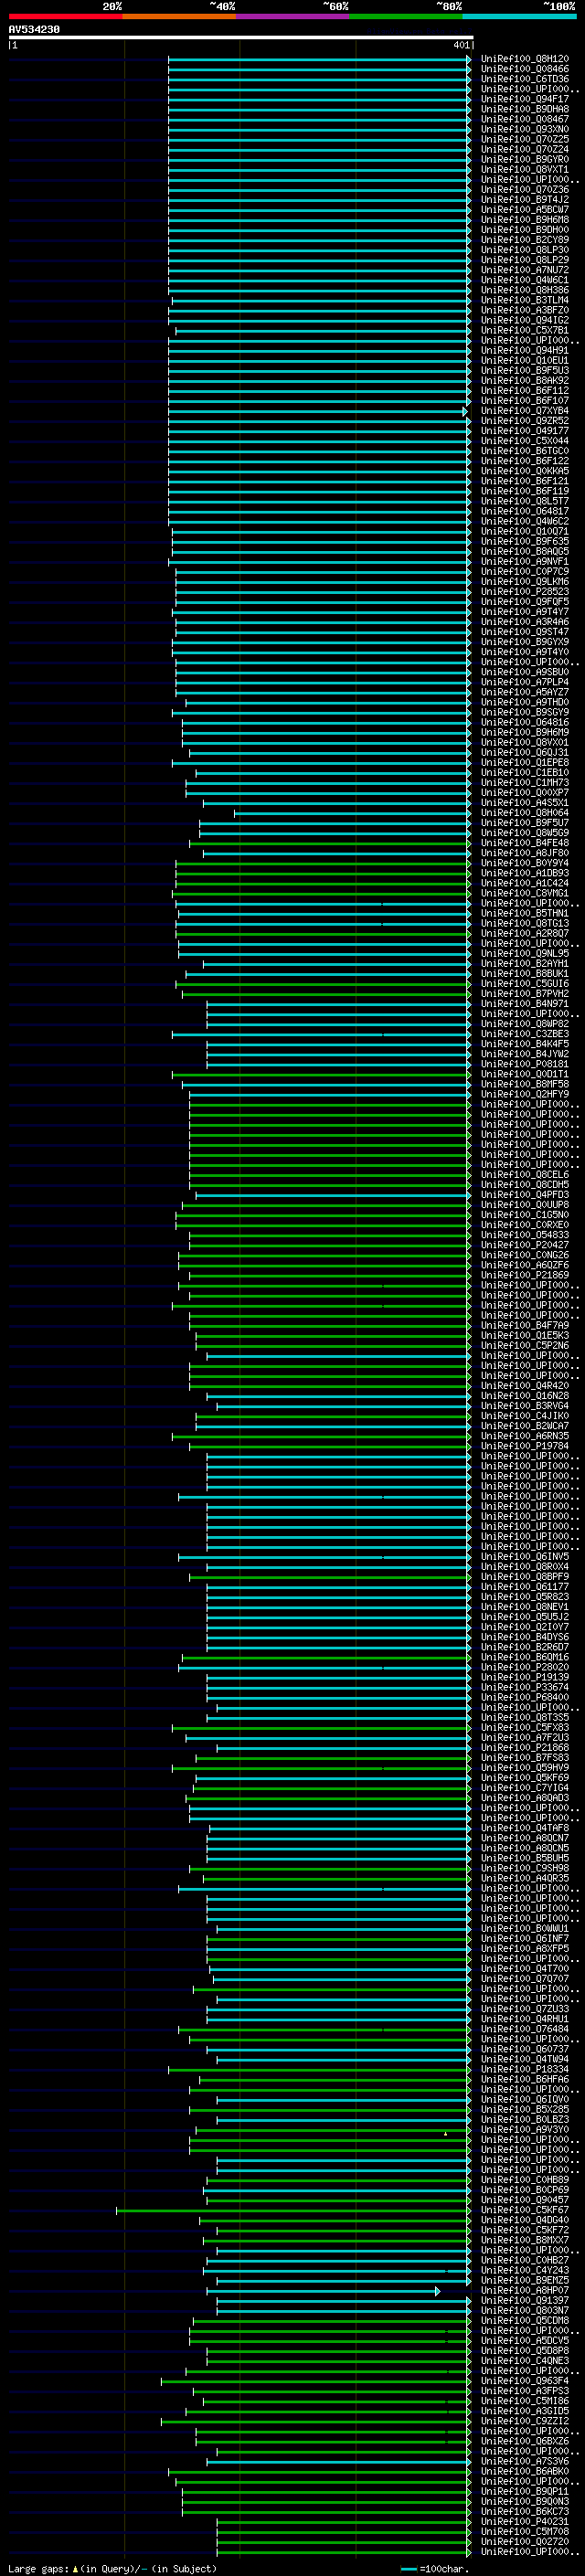
Task: Select the UniRef100_B6ABK0 label
Action: [x=524, y=2471]
